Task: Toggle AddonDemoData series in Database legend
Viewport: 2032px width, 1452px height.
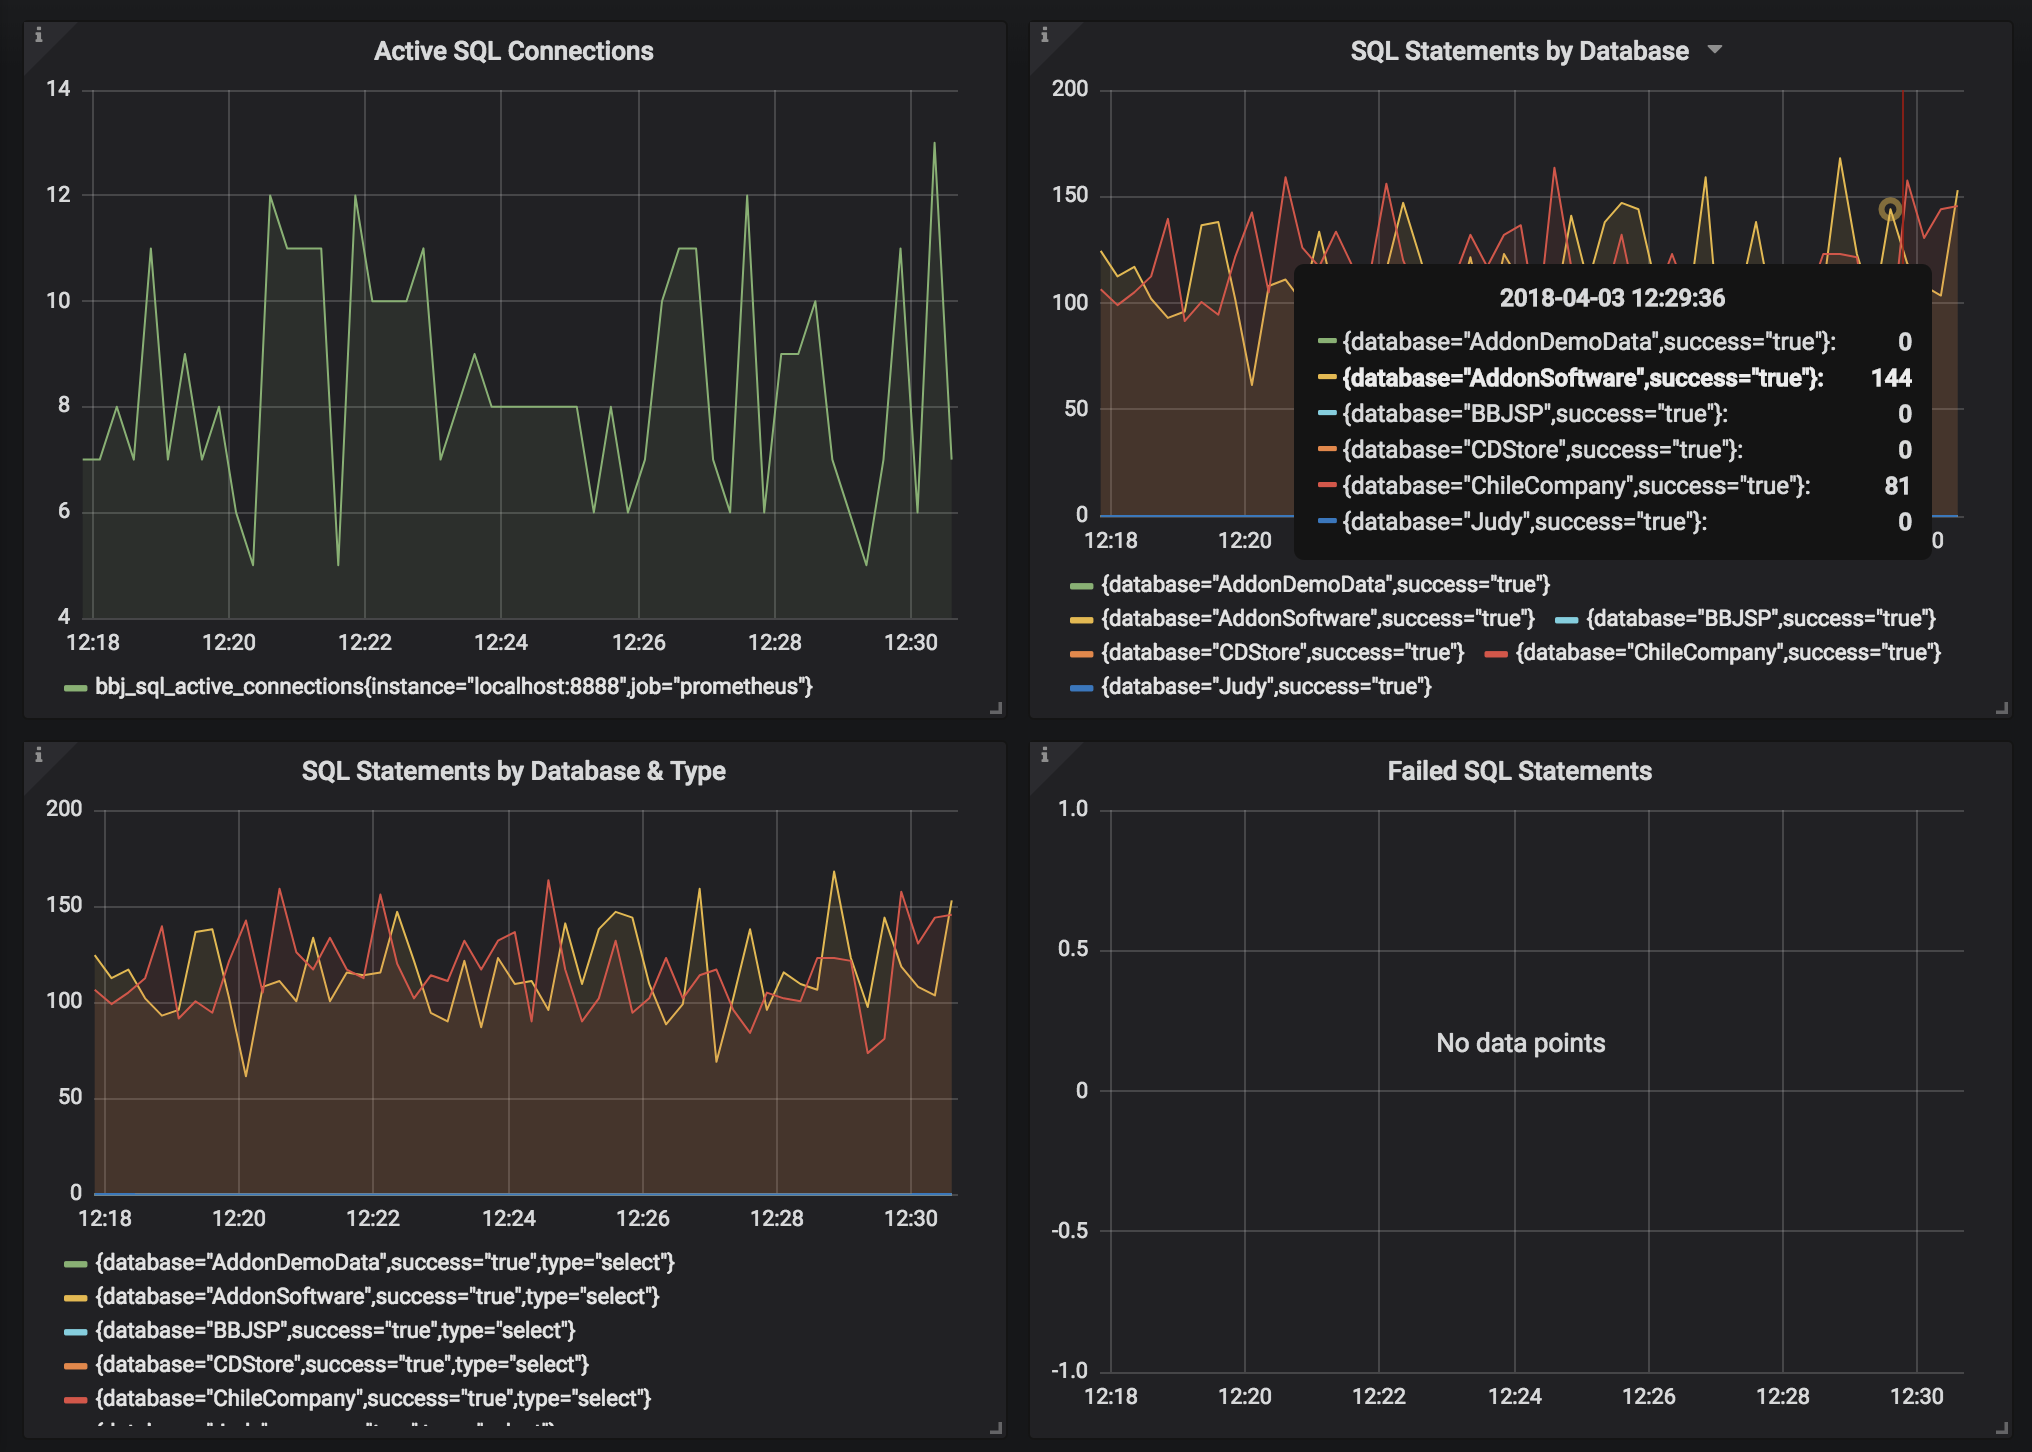Action: coord(1324,585)
